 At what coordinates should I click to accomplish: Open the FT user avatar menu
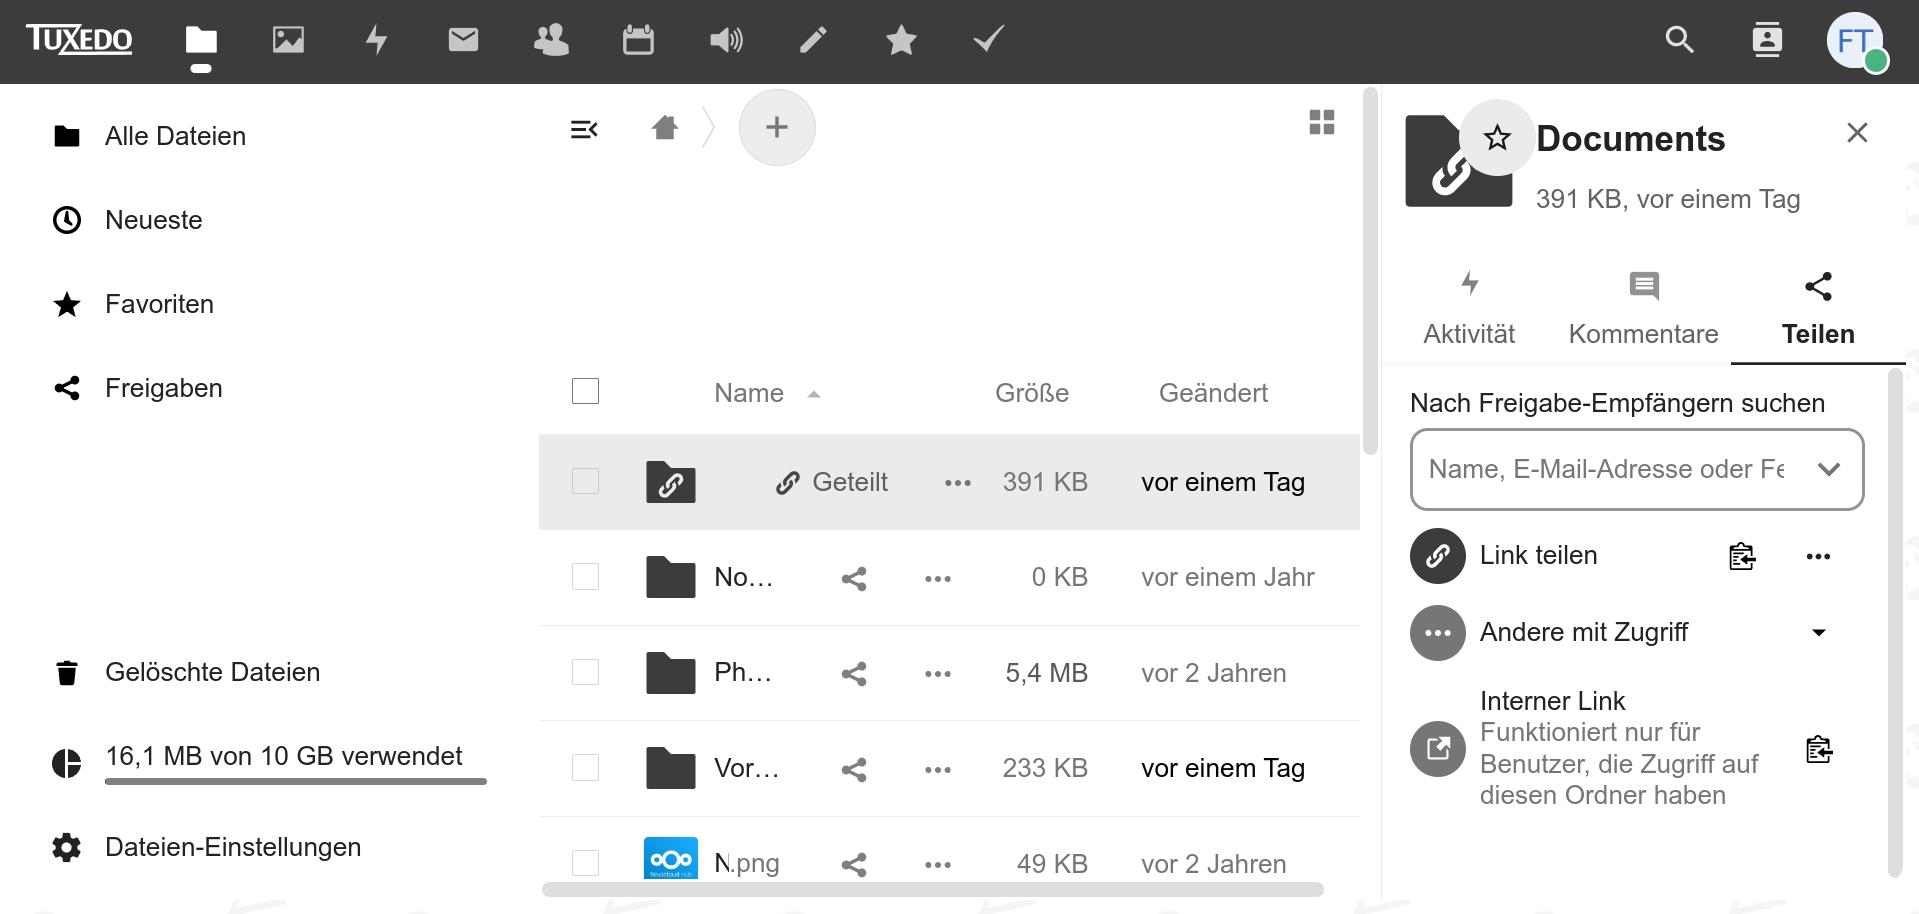coord(1856,41)
